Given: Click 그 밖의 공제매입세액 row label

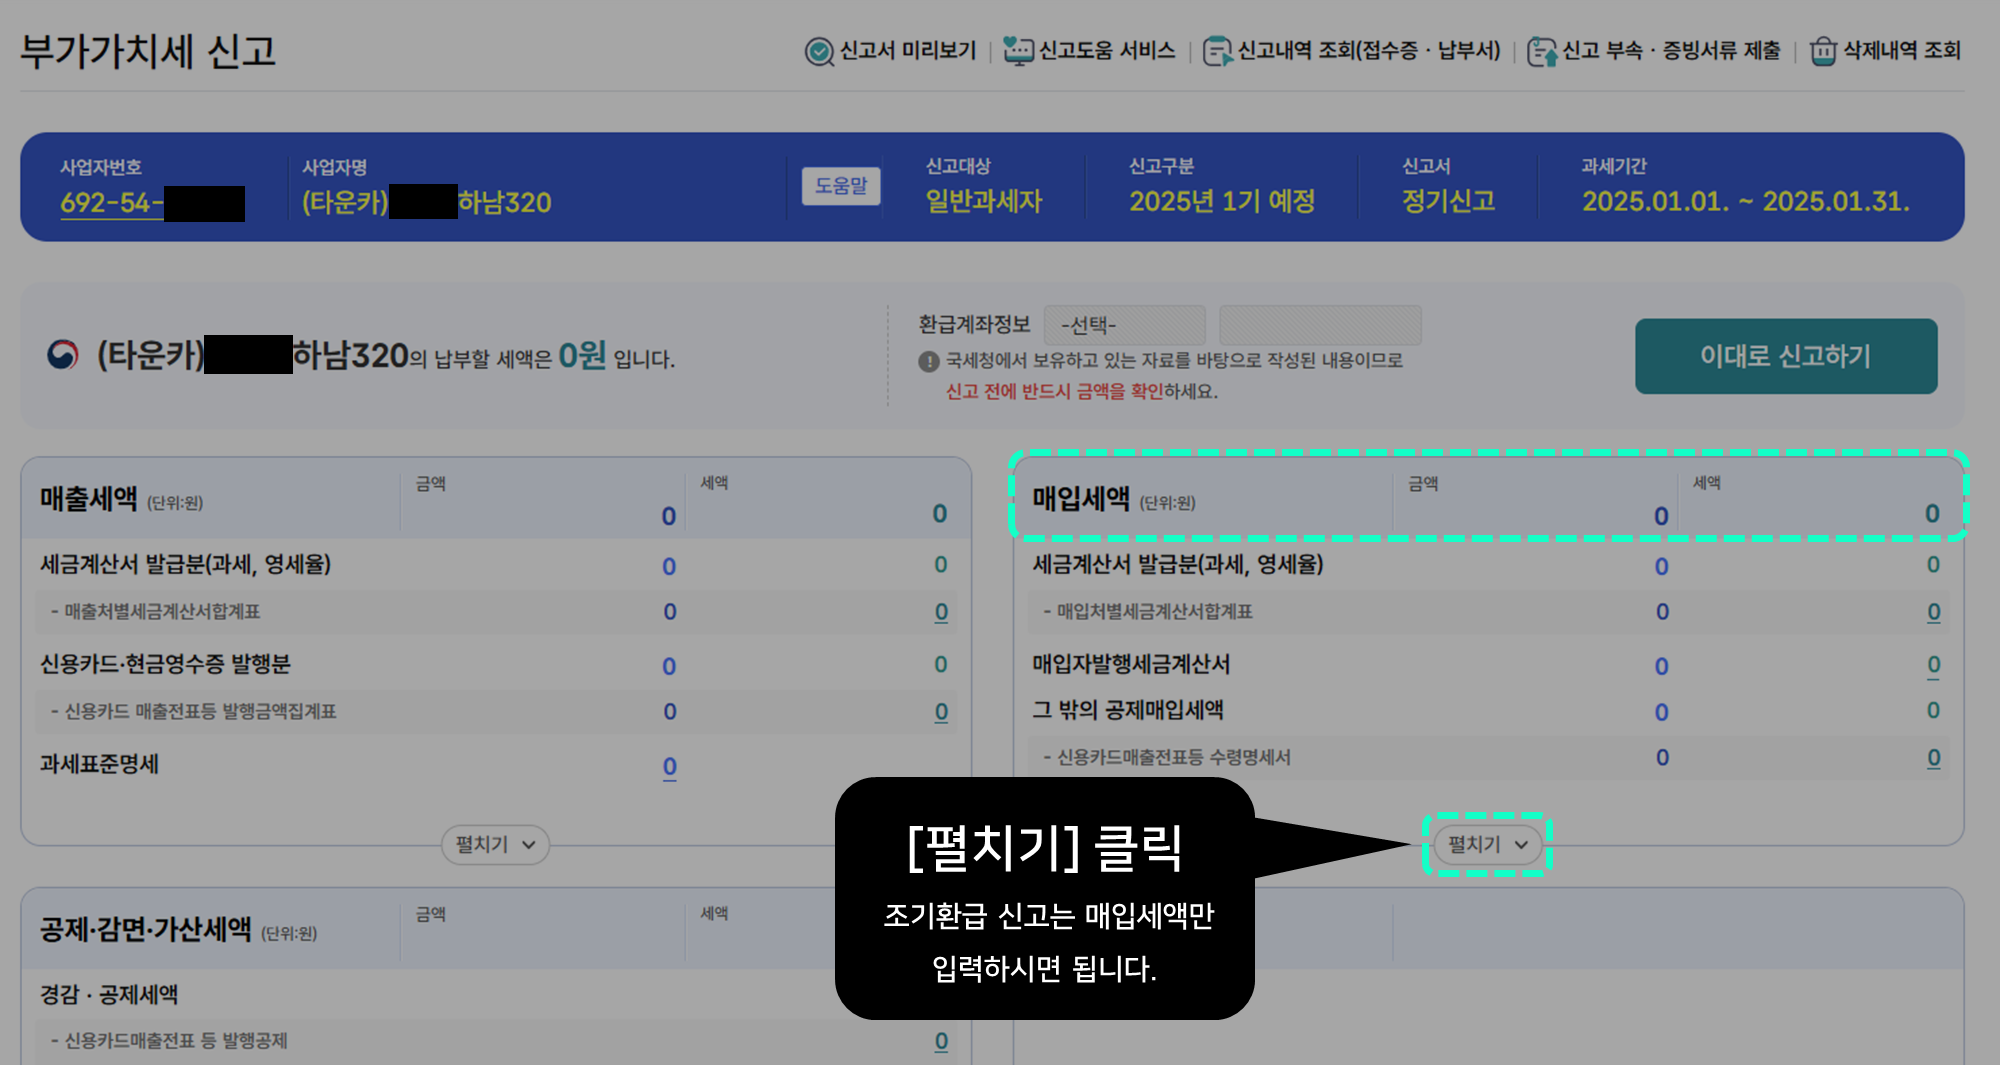Looking at the screenshot, I should click(1128, 710).
